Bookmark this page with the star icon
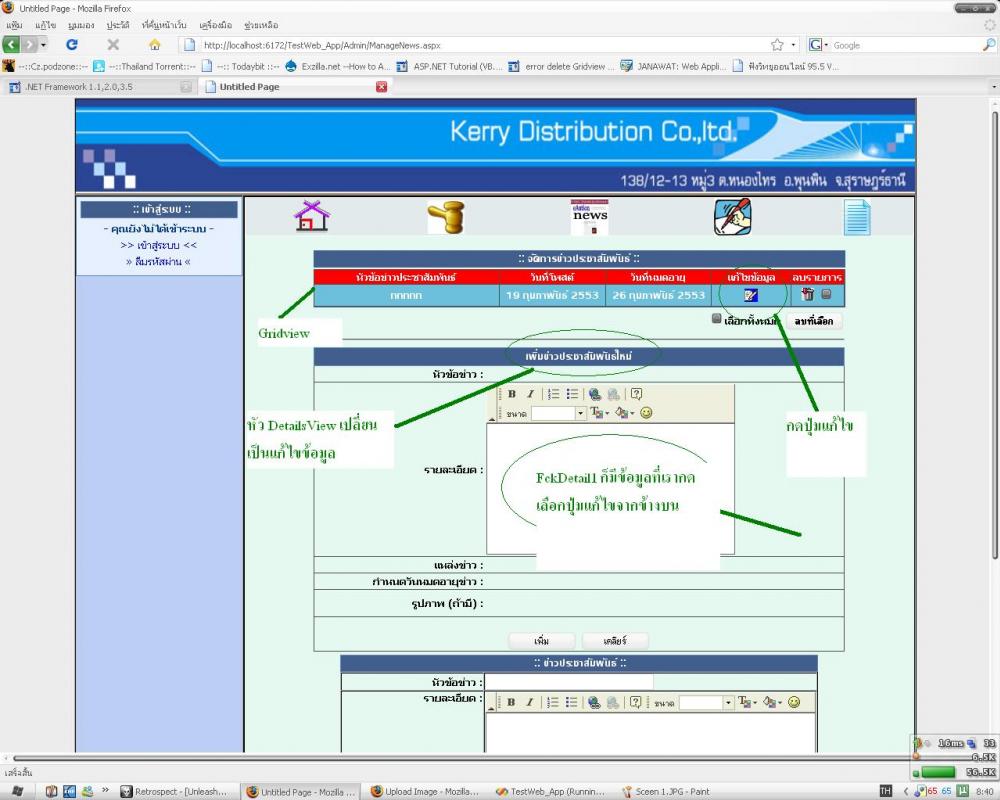 click(x=777, y=45)
